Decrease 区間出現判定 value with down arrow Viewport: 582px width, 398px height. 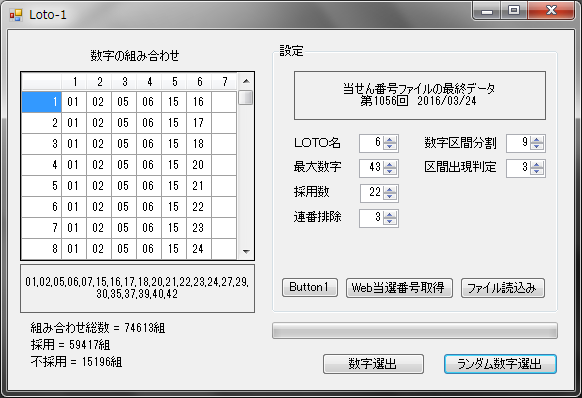tap(537, 172)
